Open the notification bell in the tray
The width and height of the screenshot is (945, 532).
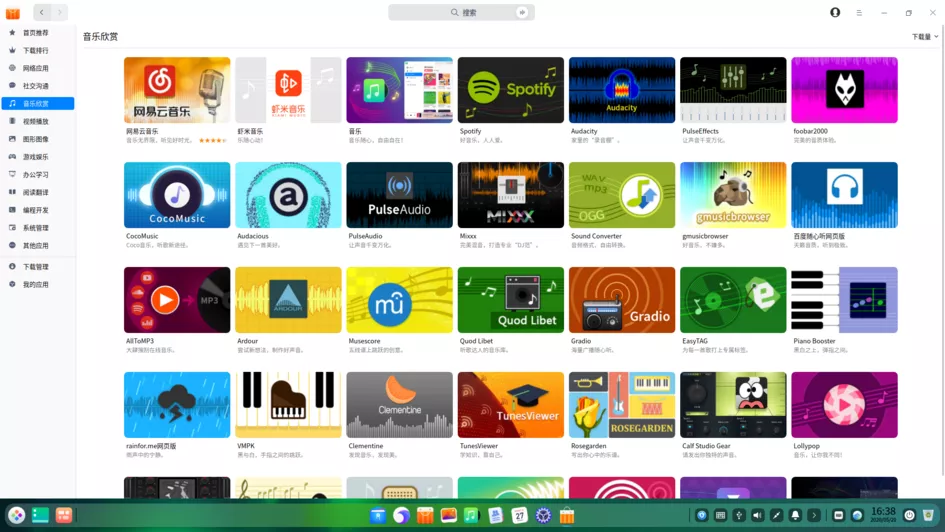(x=795, y=515)
